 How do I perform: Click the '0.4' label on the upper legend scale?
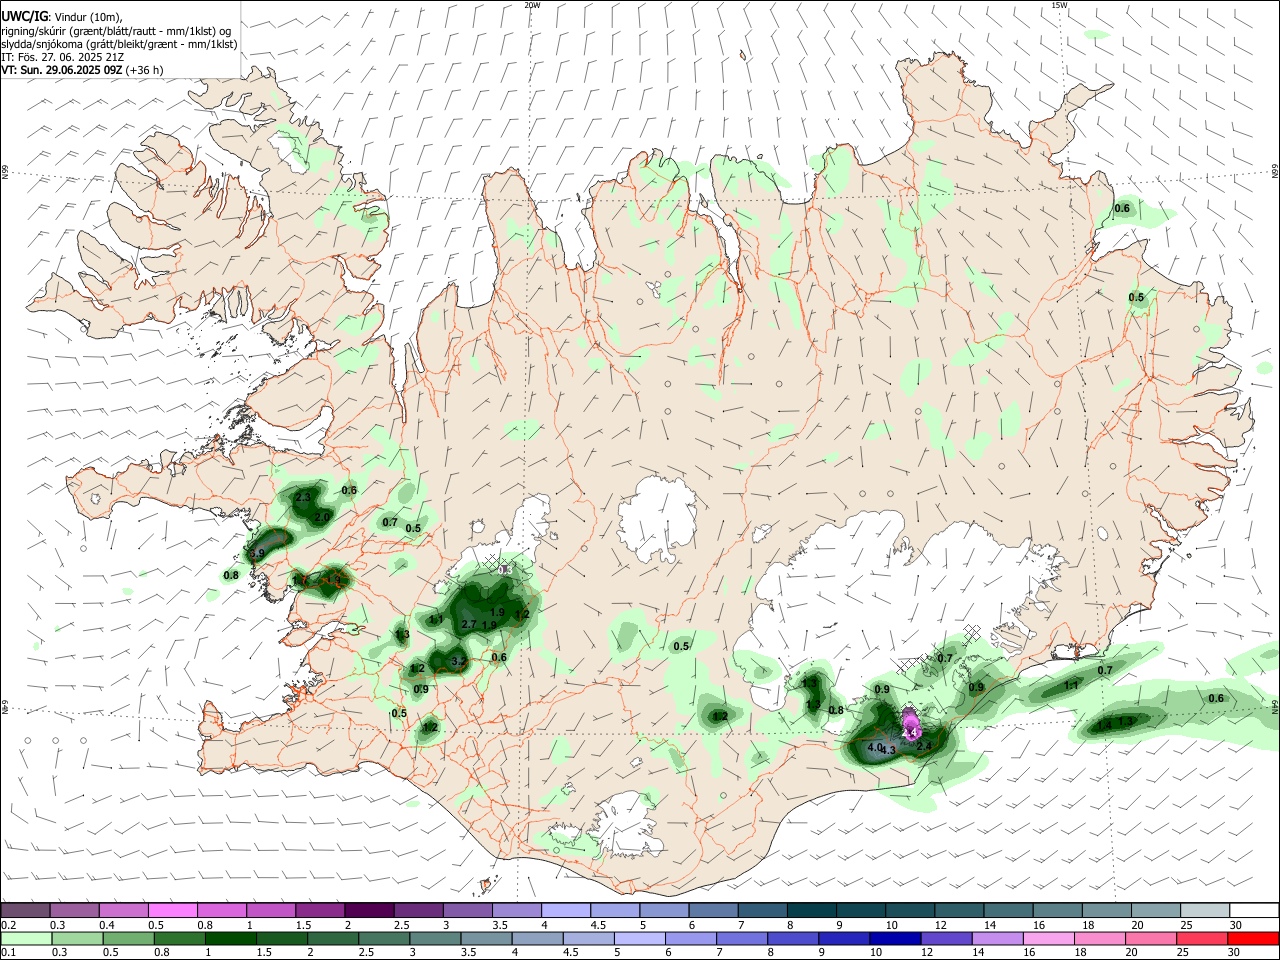pyautogui.click(x=107, y=925)
